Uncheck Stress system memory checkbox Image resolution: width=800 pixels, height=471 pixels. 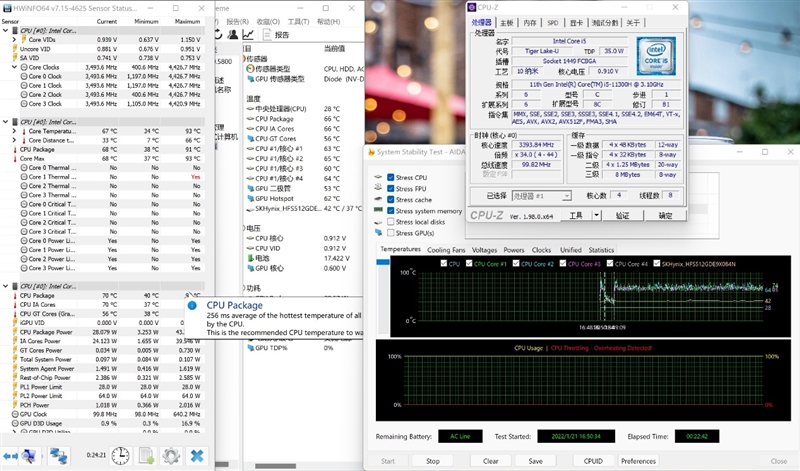(390, 211)
